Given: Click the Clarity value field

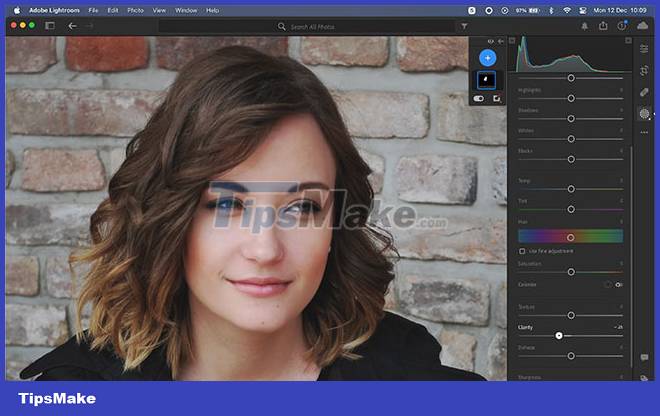Looking at the screenshot, I should [x=618, y=327].
